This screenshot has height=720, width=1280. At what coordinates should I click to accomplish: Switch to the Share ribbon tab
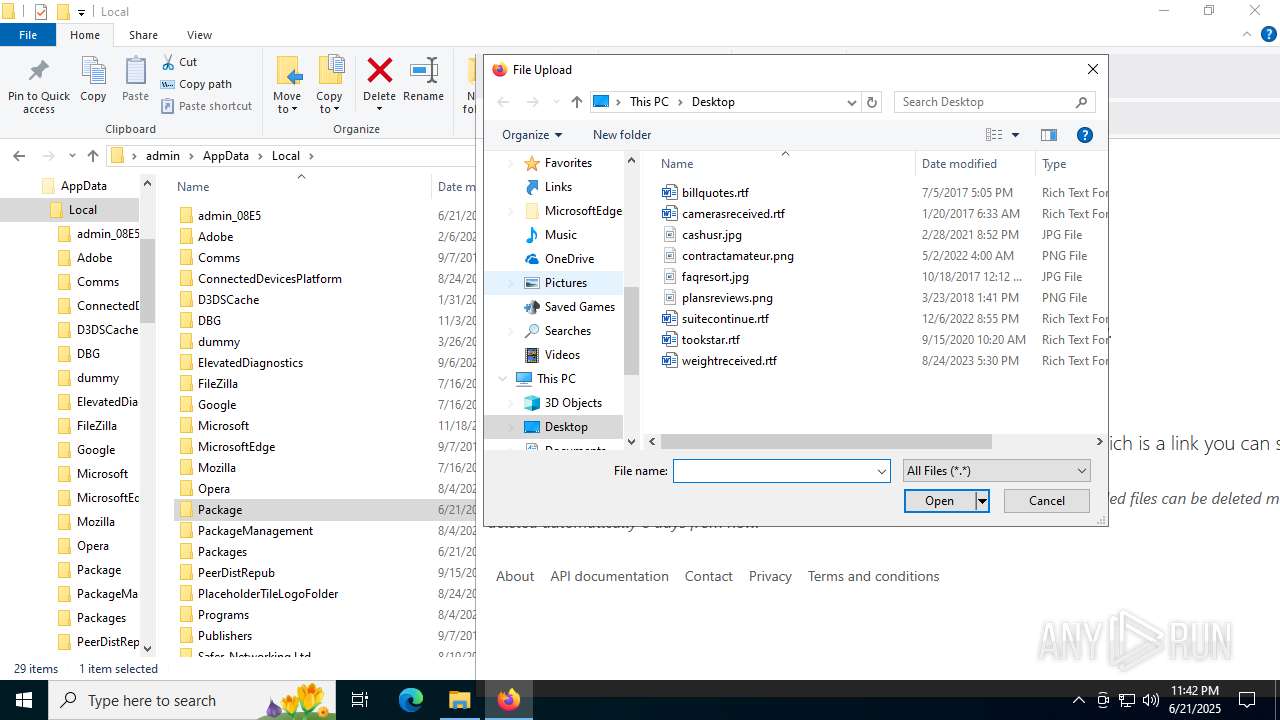pyautogui.click(x=143, y=35)
